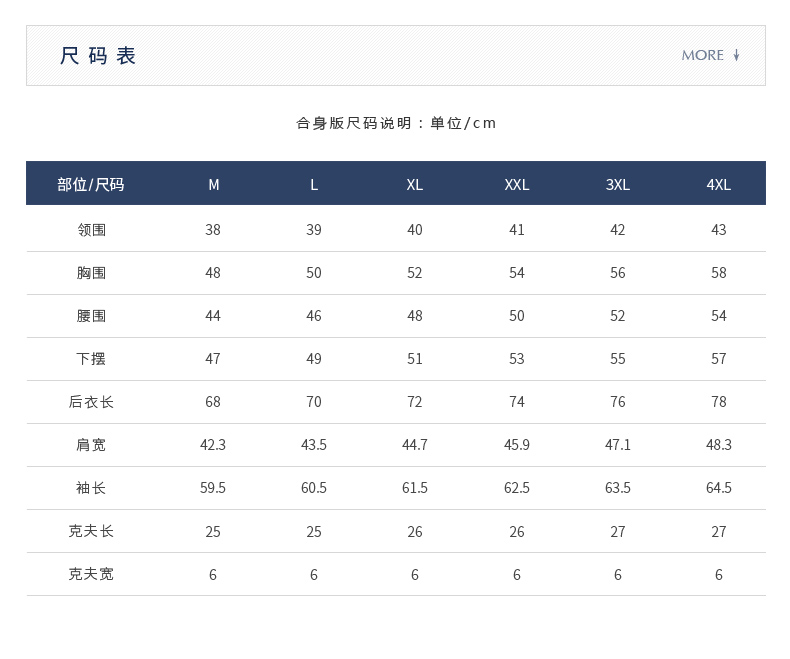Click 胸围 value 48 for size M

pos(213,273)
